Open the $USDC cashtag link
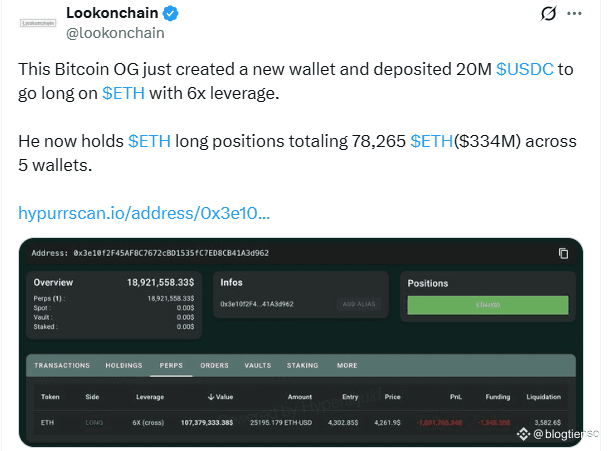Screen dimensions: 607x451 coord(525,69)
